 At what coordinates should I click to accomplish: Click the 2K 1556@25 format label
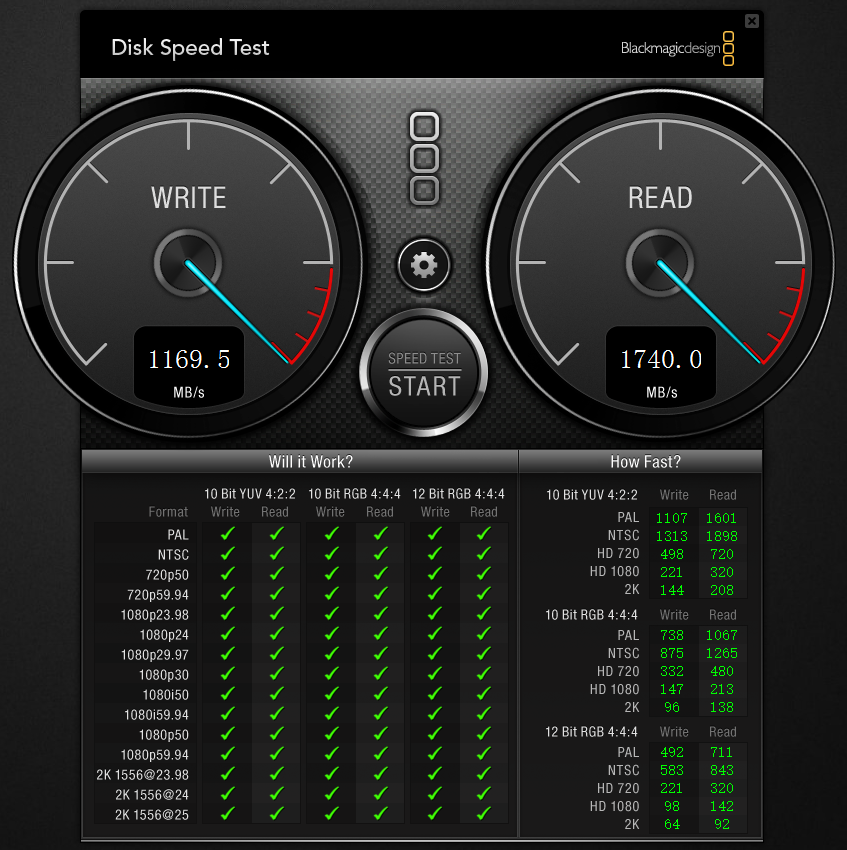pyautogui.click(x=152, y=815)
